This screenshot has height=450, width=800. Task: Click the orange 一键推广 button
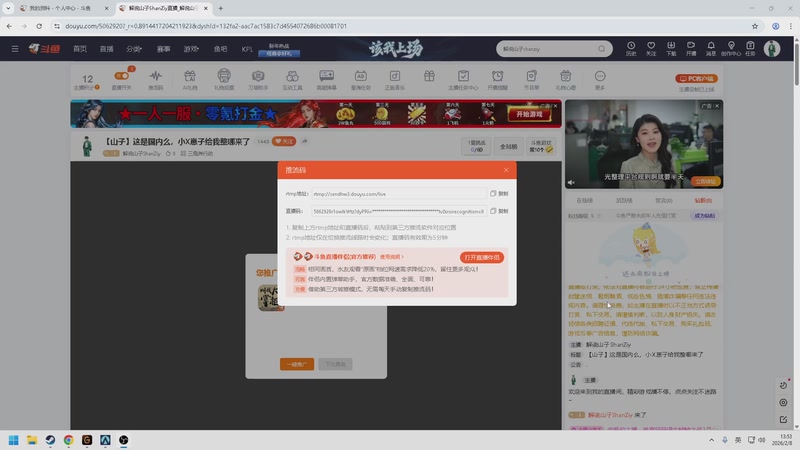click(x=297, y=364)
